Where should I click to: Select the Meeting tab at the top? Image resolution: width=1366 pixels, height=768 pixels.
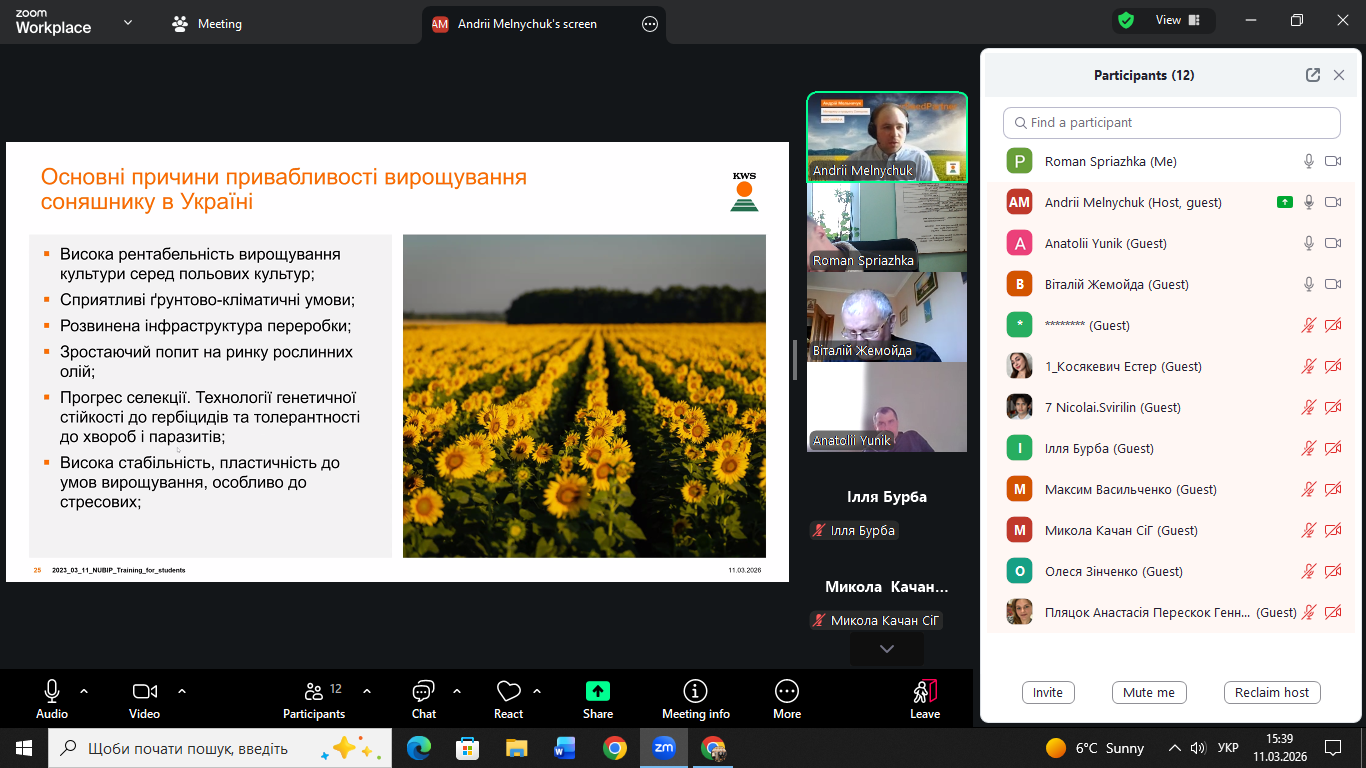(x=208, y=24)
